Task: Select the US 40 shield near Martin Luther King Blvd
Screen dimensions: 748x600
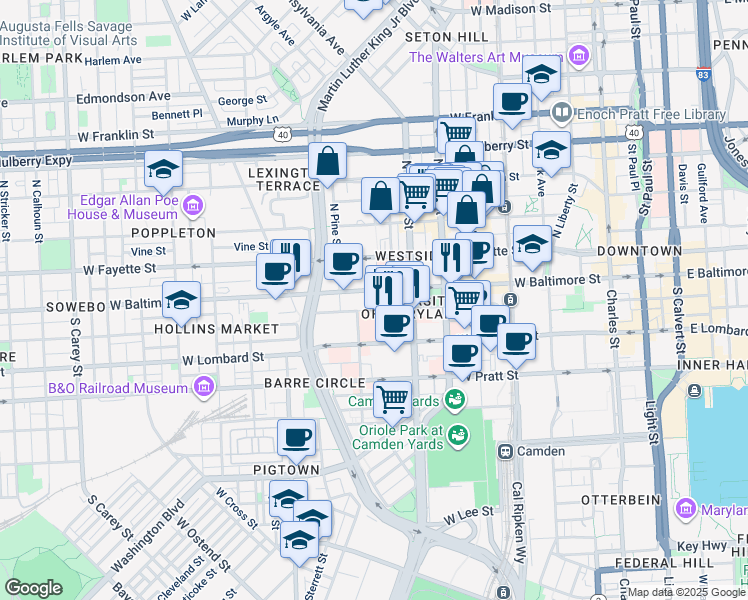Action: [x=283, y=134]
